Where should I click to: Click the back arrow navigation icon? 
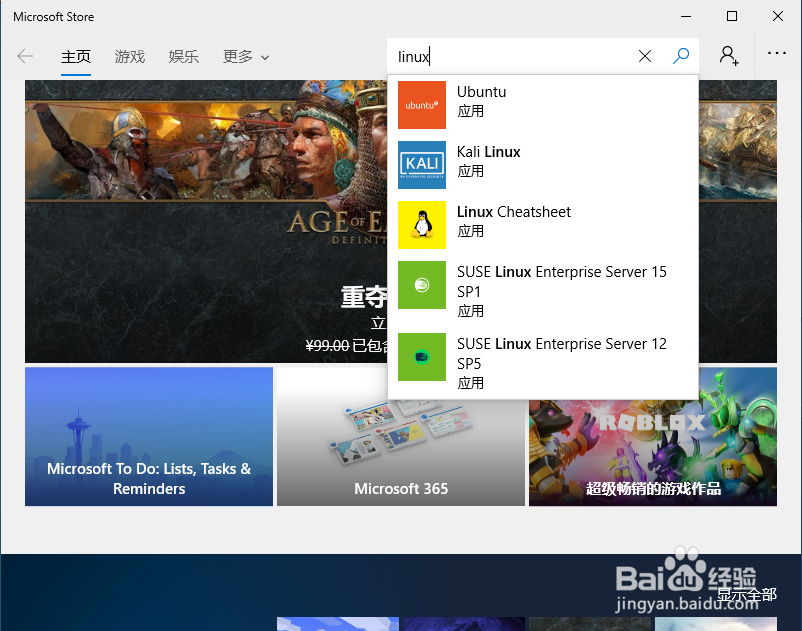(x=25, y=56)
